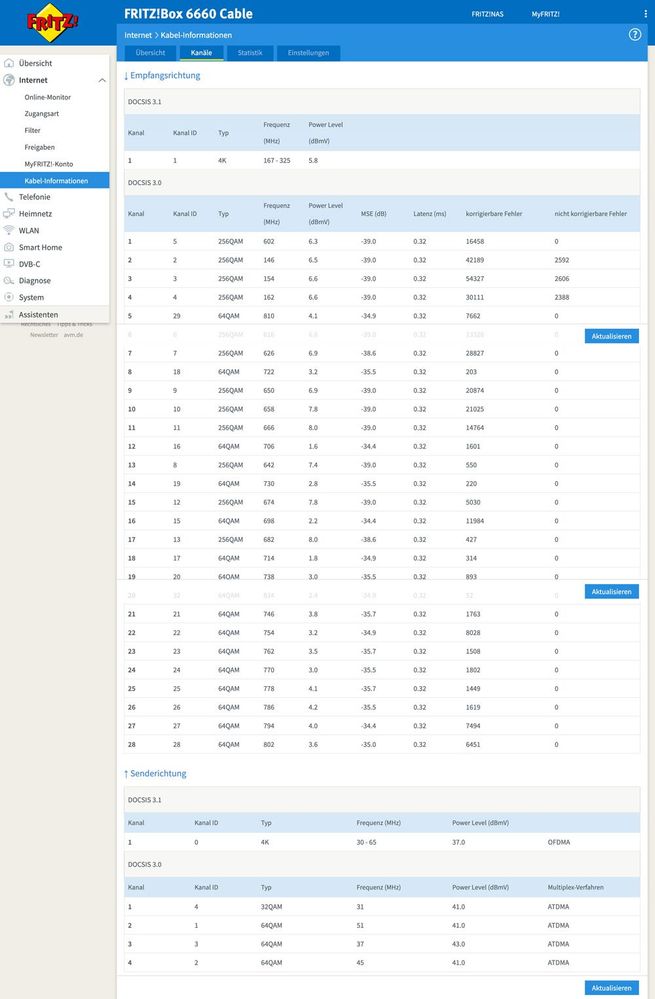Open Filter submenu item
This screenshot has width=655, height=999.
(32, 130)
